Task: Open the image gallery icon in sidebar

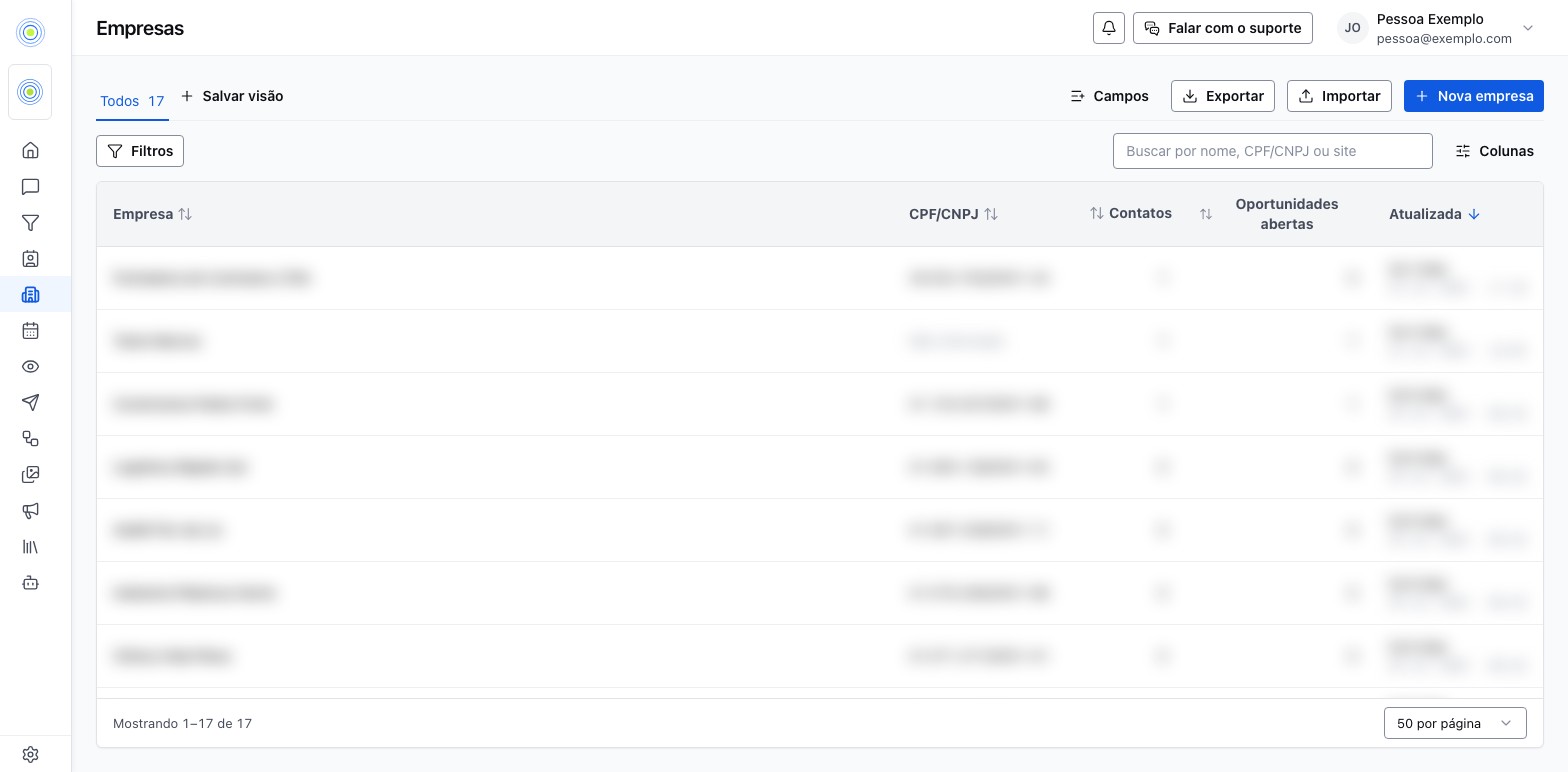Action: pos(31,474)
